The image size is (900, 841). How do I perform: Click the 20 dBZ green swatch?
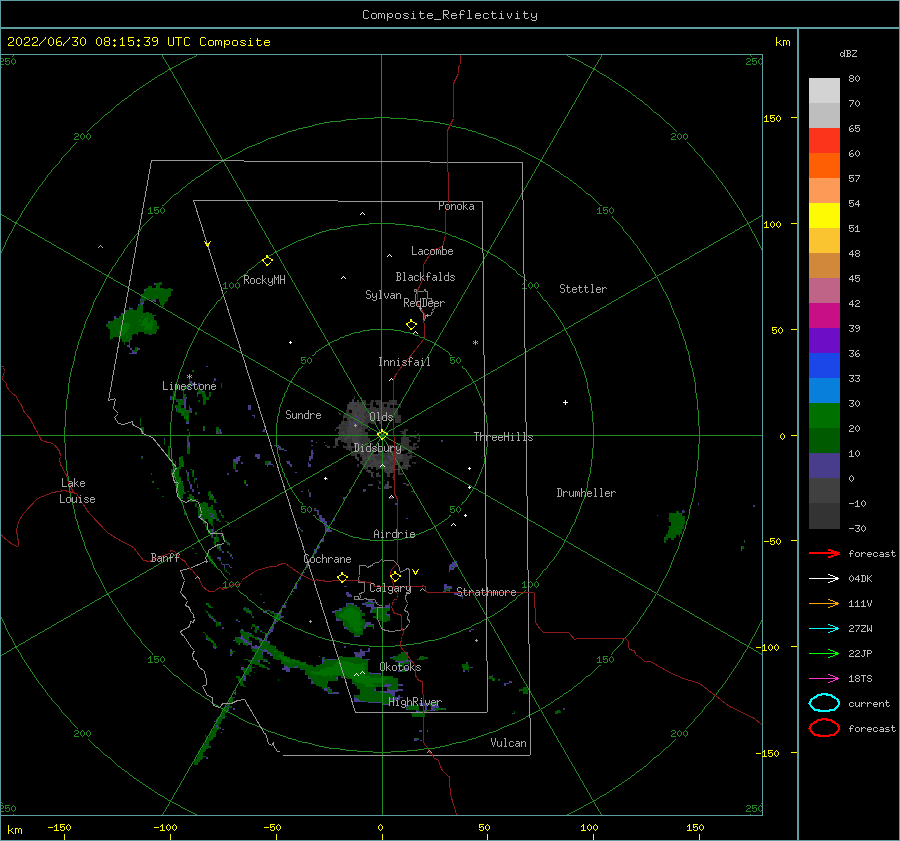tap(824, 415)
